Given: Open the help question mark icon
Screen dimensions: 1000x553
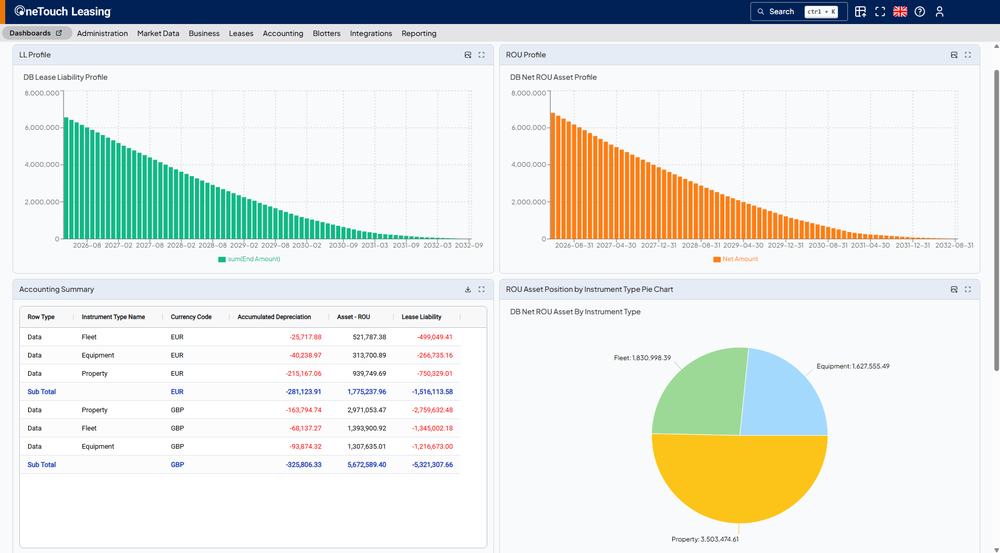Looking at the screenshot, I should [x=920, y=11].
